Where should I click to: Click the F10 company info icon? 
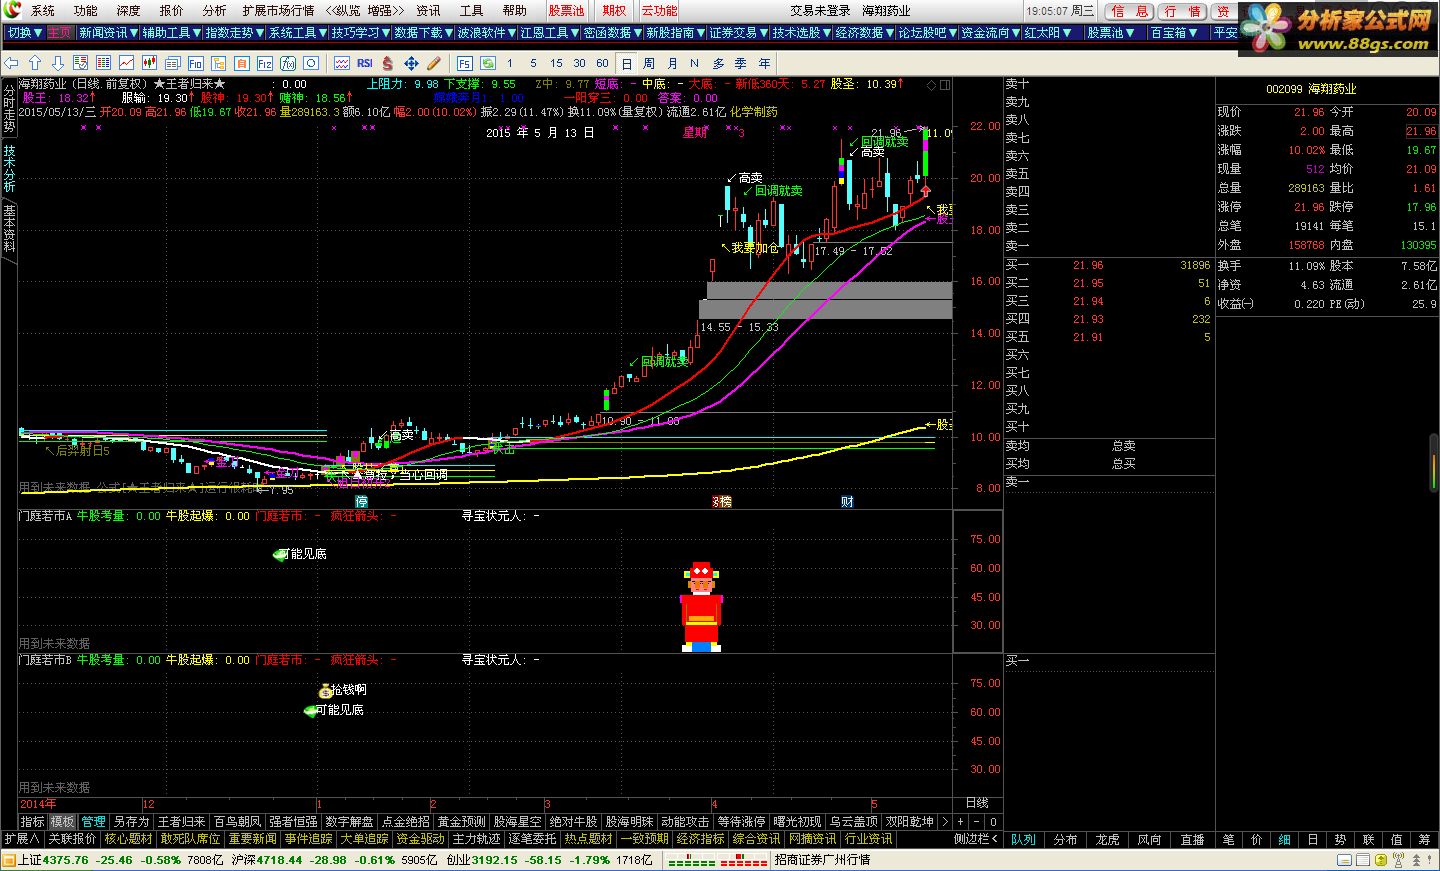pos(195,63)
